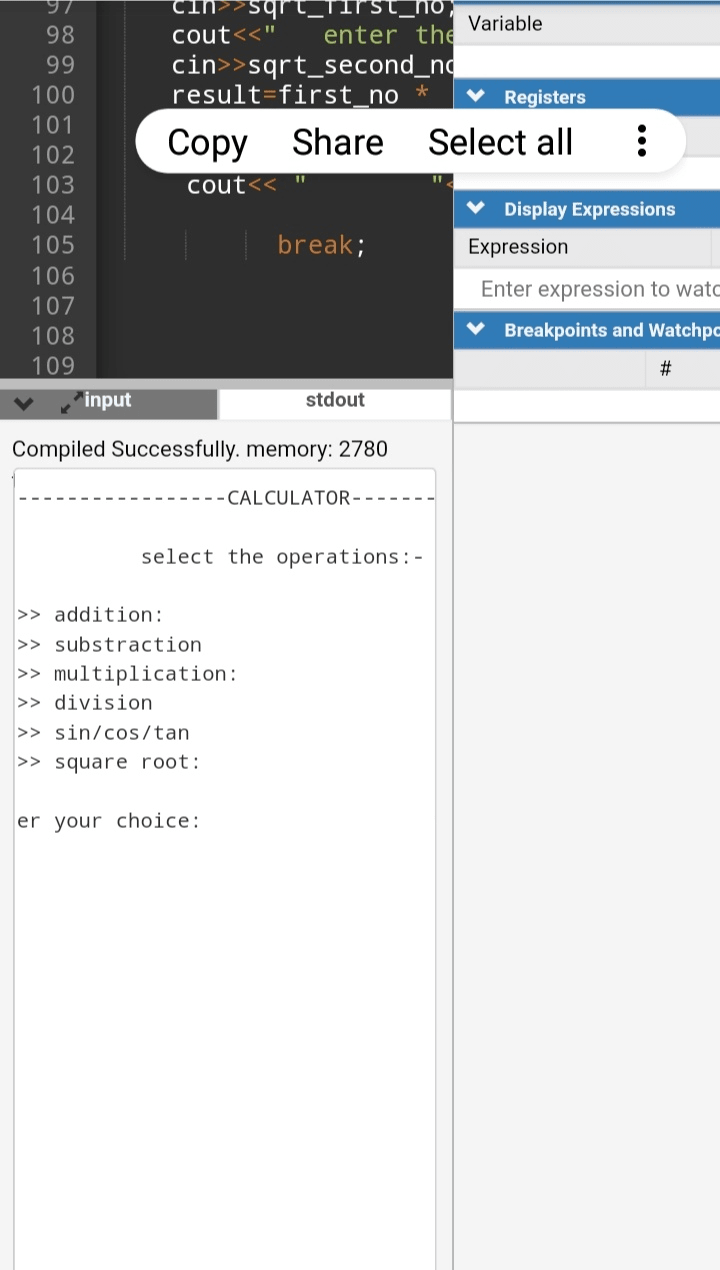Click the Compiled Successfully message

[x=200, y=449]
